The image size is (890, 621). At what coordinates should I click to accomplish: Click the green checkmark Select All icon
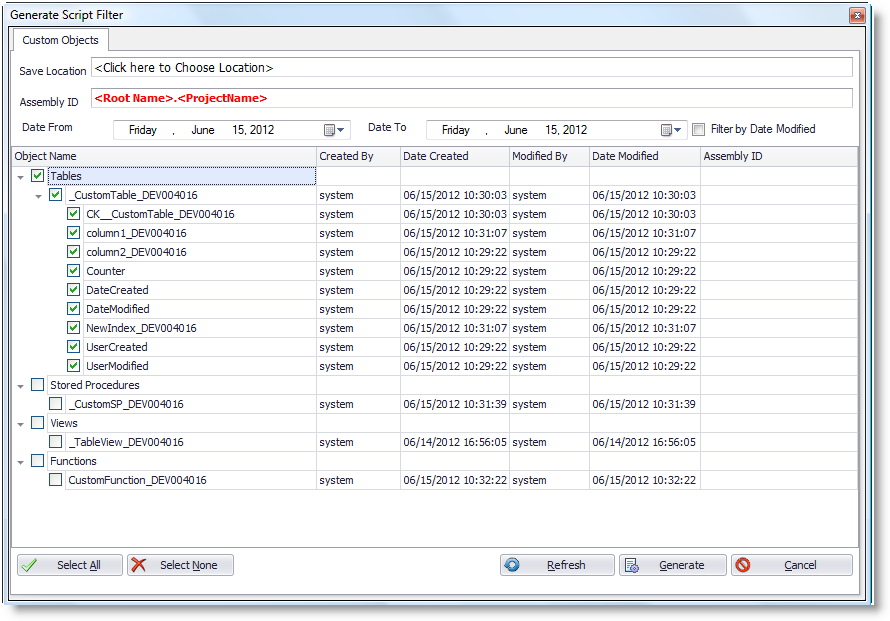pyautogui.click(x=30, y=565)
